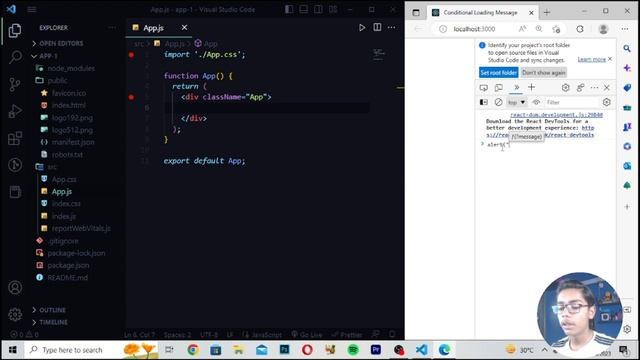
Task: Expand the node_modules folder
Action: coord(71,68)
